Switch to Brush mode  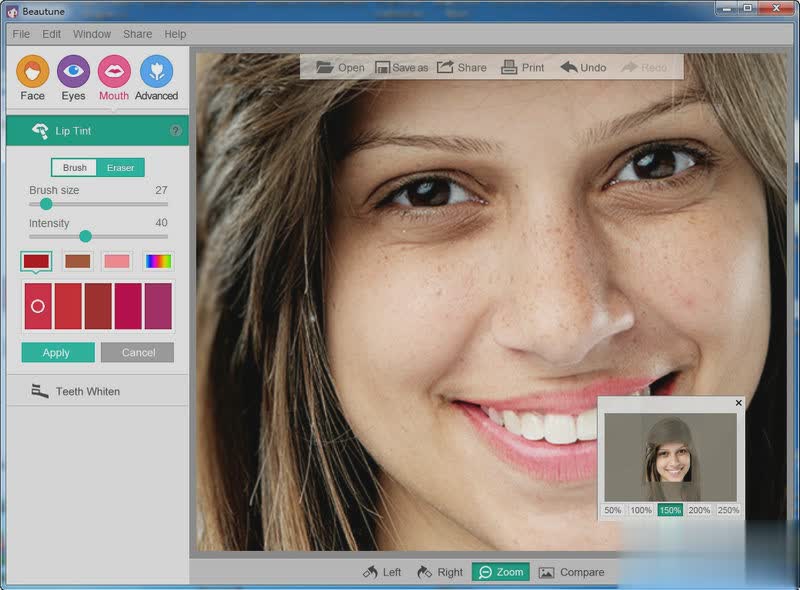(x=75, y=168)
